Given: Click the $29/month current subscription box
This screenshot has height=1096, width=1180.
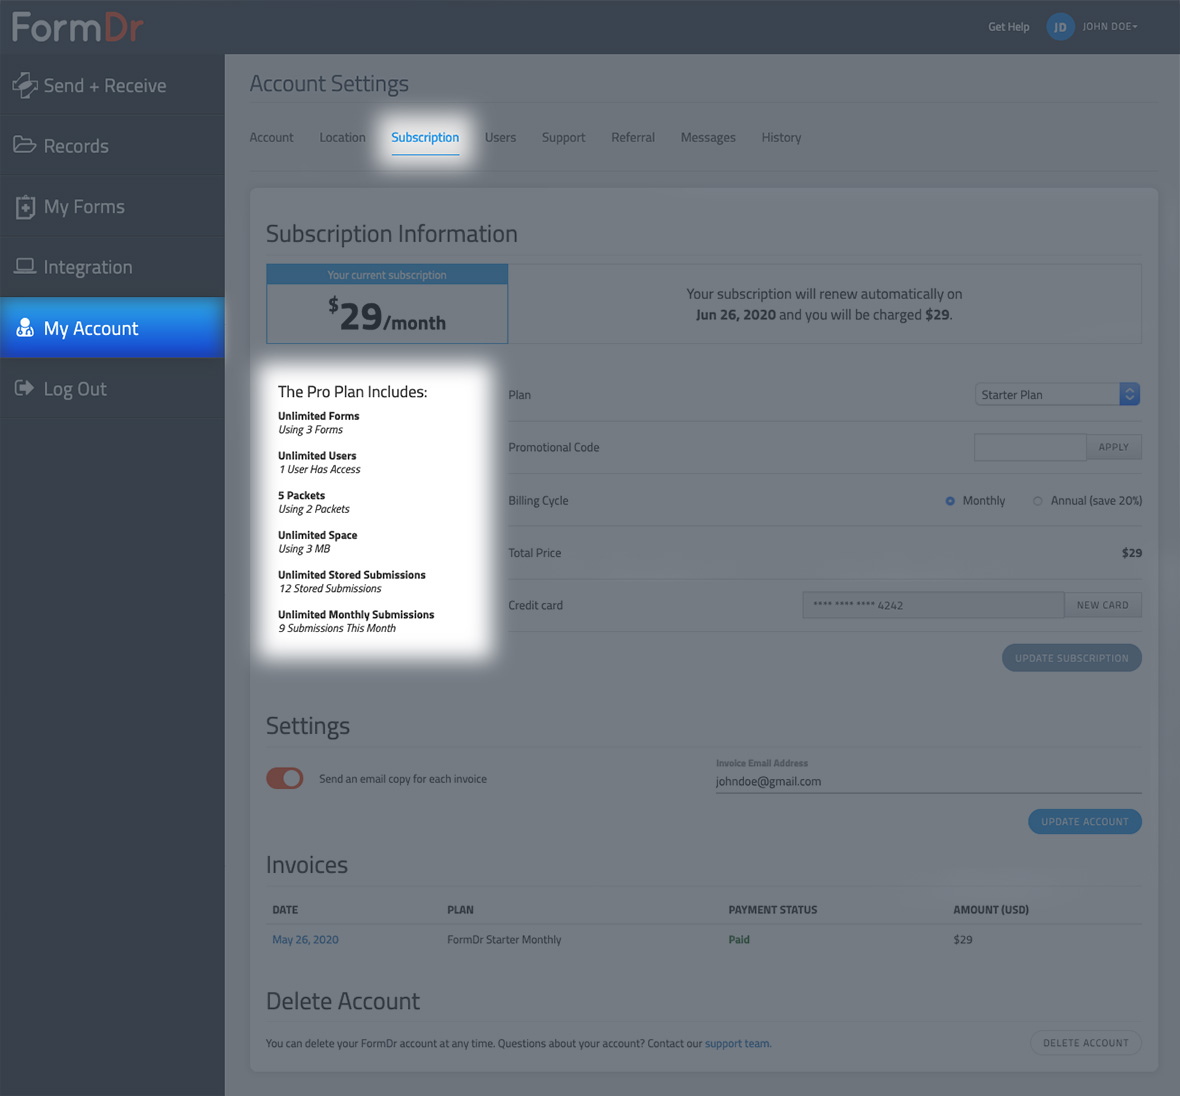Looking at the screenshot, I should [x=387, y=304].
